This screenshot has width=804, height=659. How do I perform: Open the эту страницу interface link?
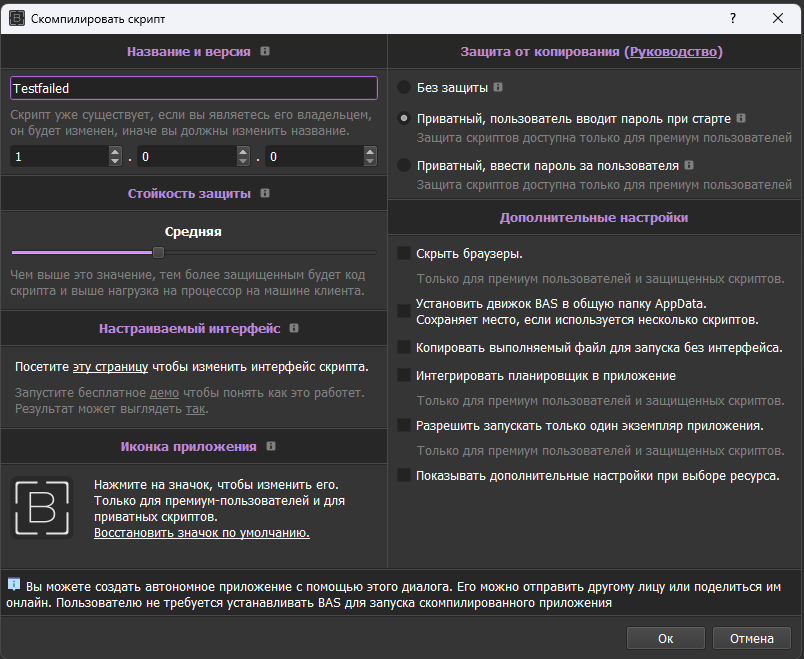point(117,367)
